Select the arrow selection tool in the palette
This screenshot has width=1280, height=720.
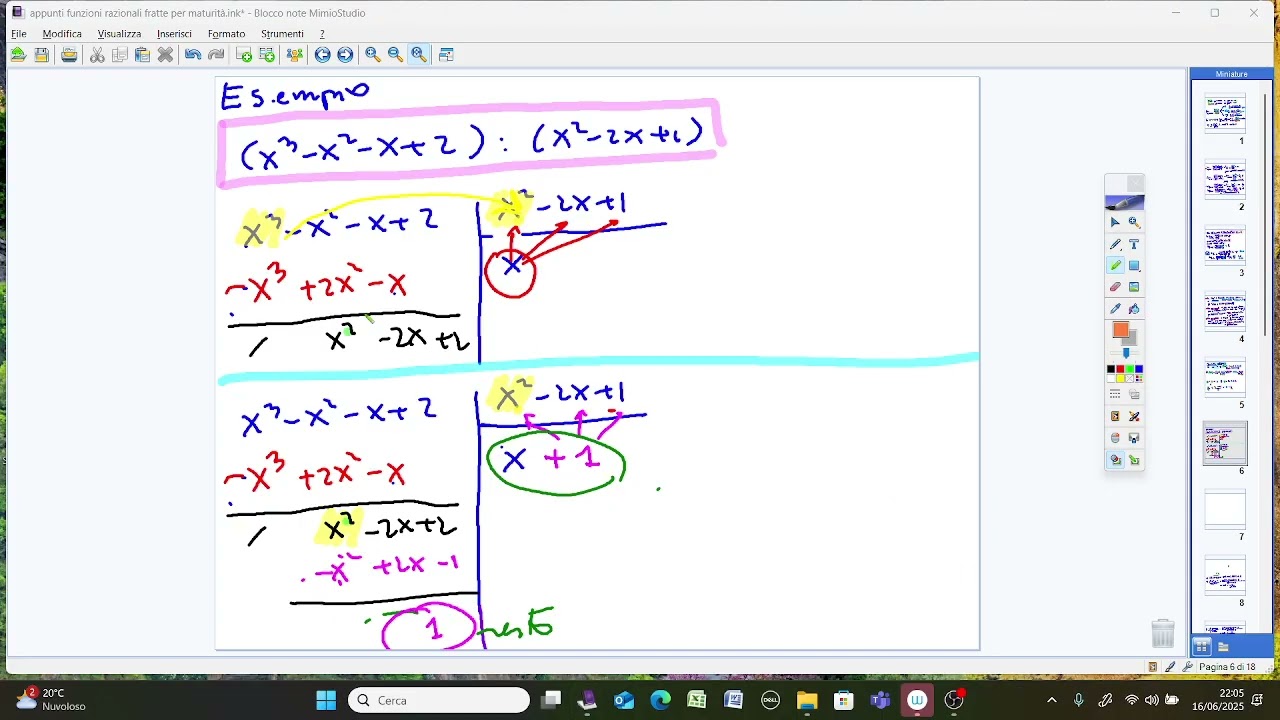(x=1115, y=223)
